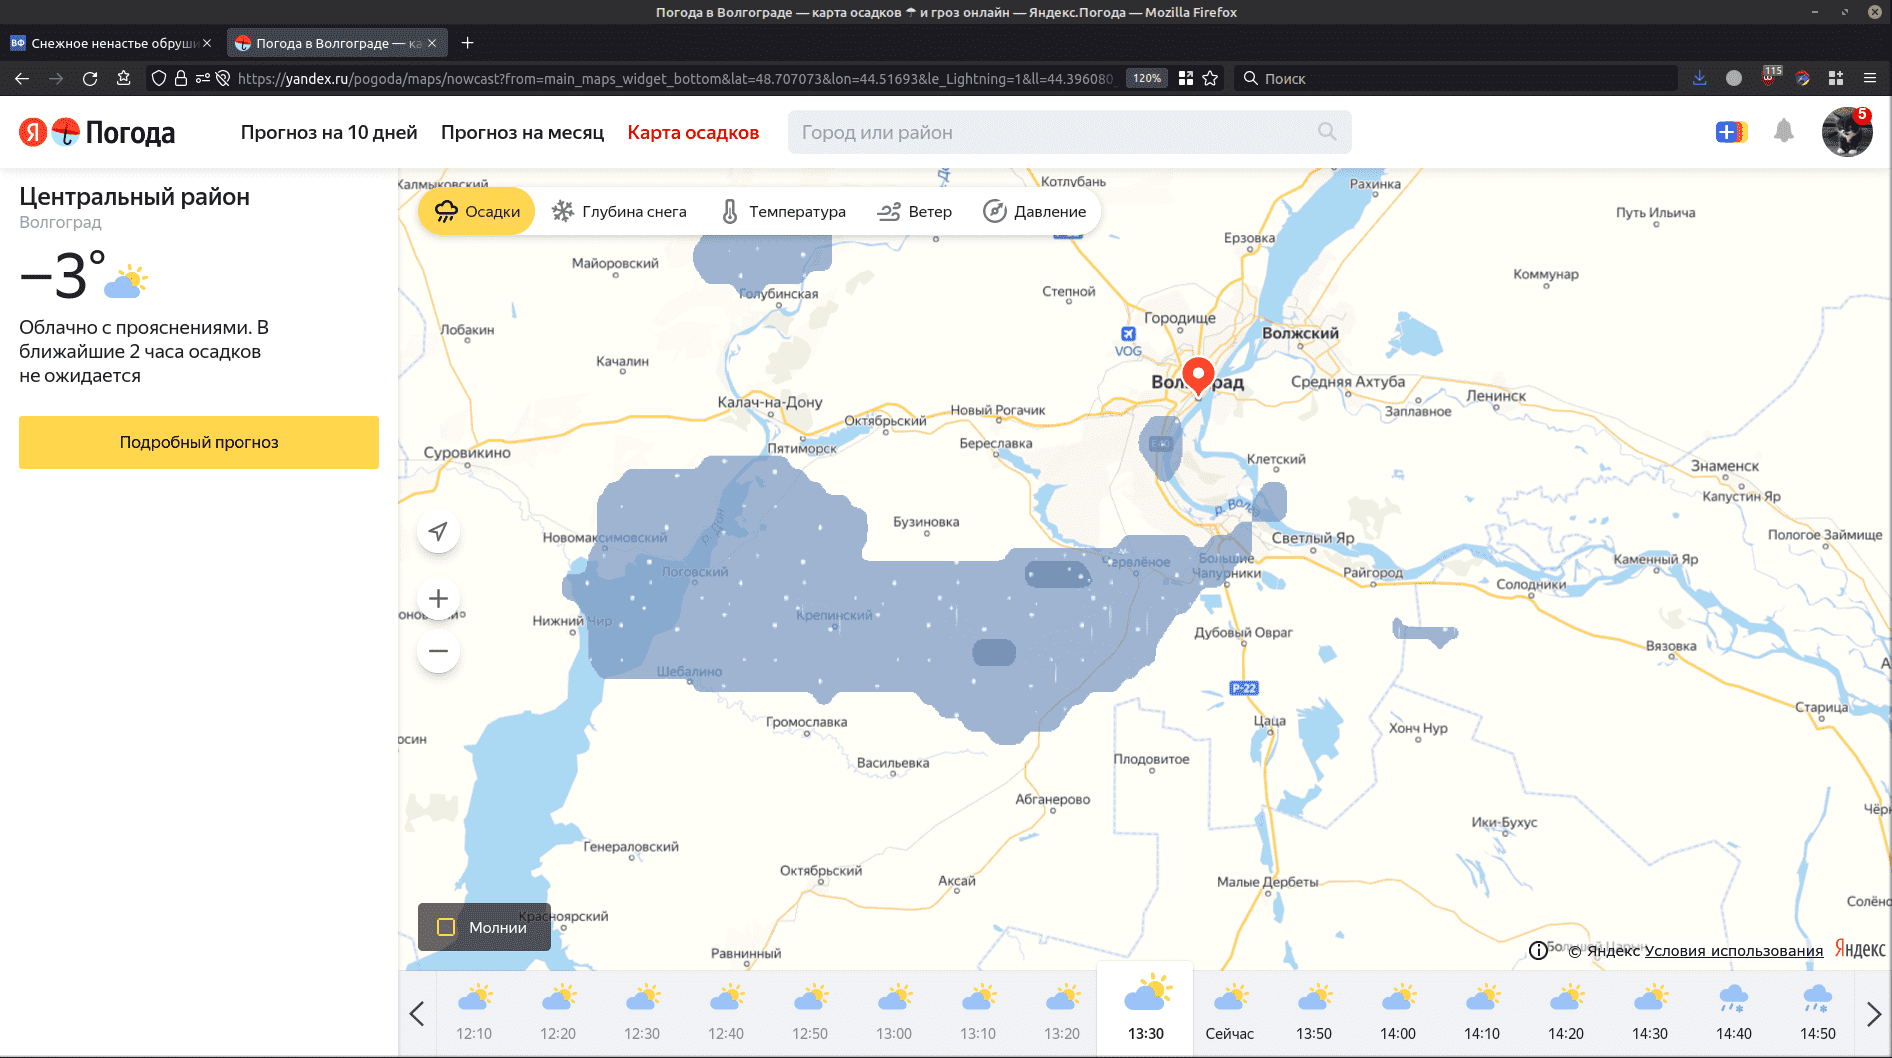Open Firefox application menu hamburger

tap(1869, 78)
